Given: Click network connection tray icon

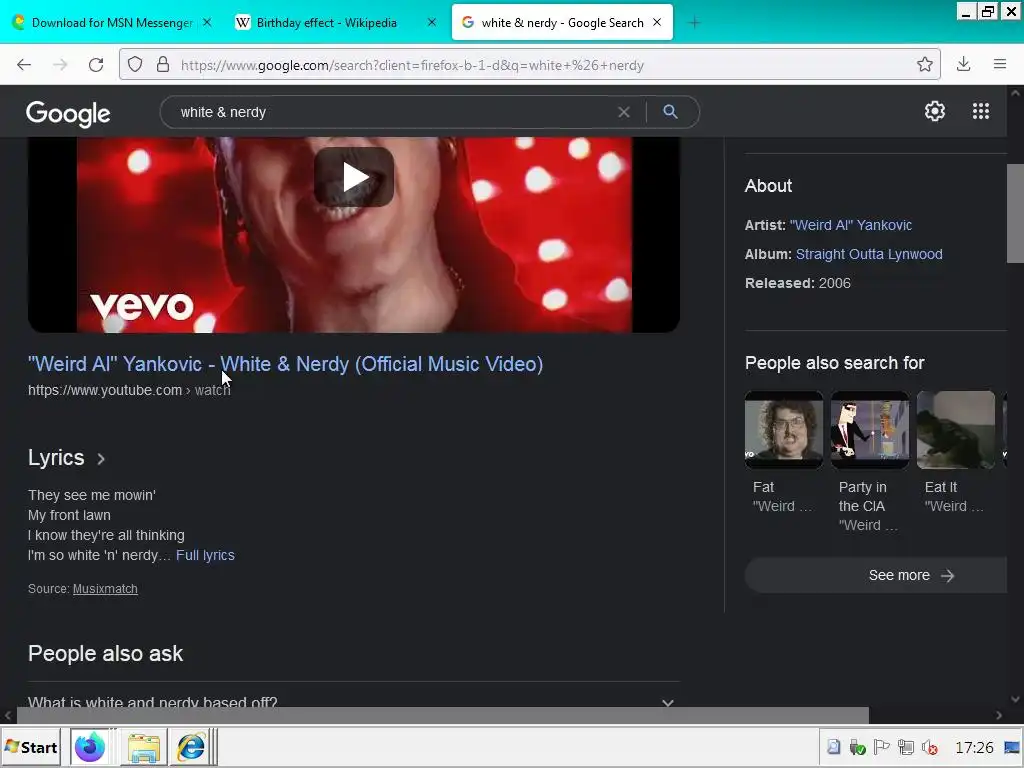Looking at the screenshot, I should [x=905, y=747].
